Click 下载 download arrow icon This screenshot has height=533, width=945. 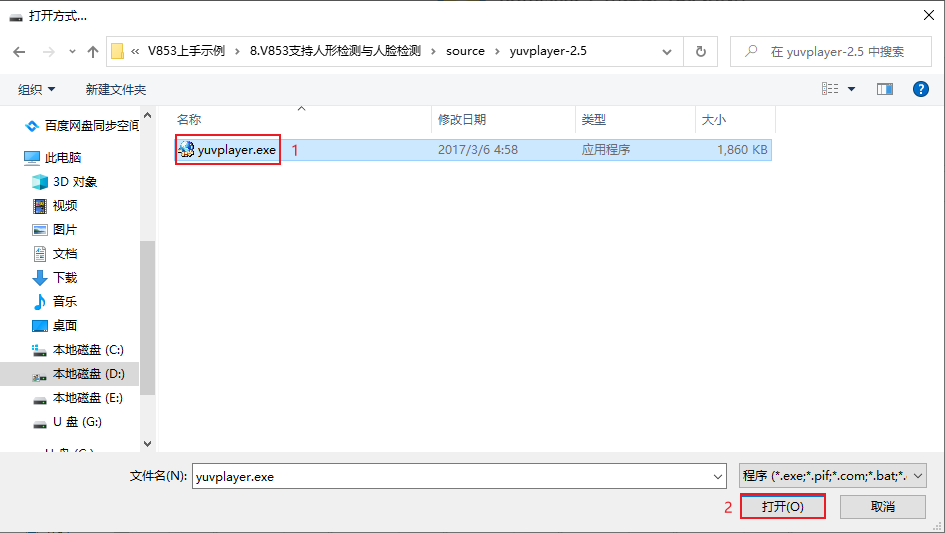pyautogui.click(x=40, y=278)
